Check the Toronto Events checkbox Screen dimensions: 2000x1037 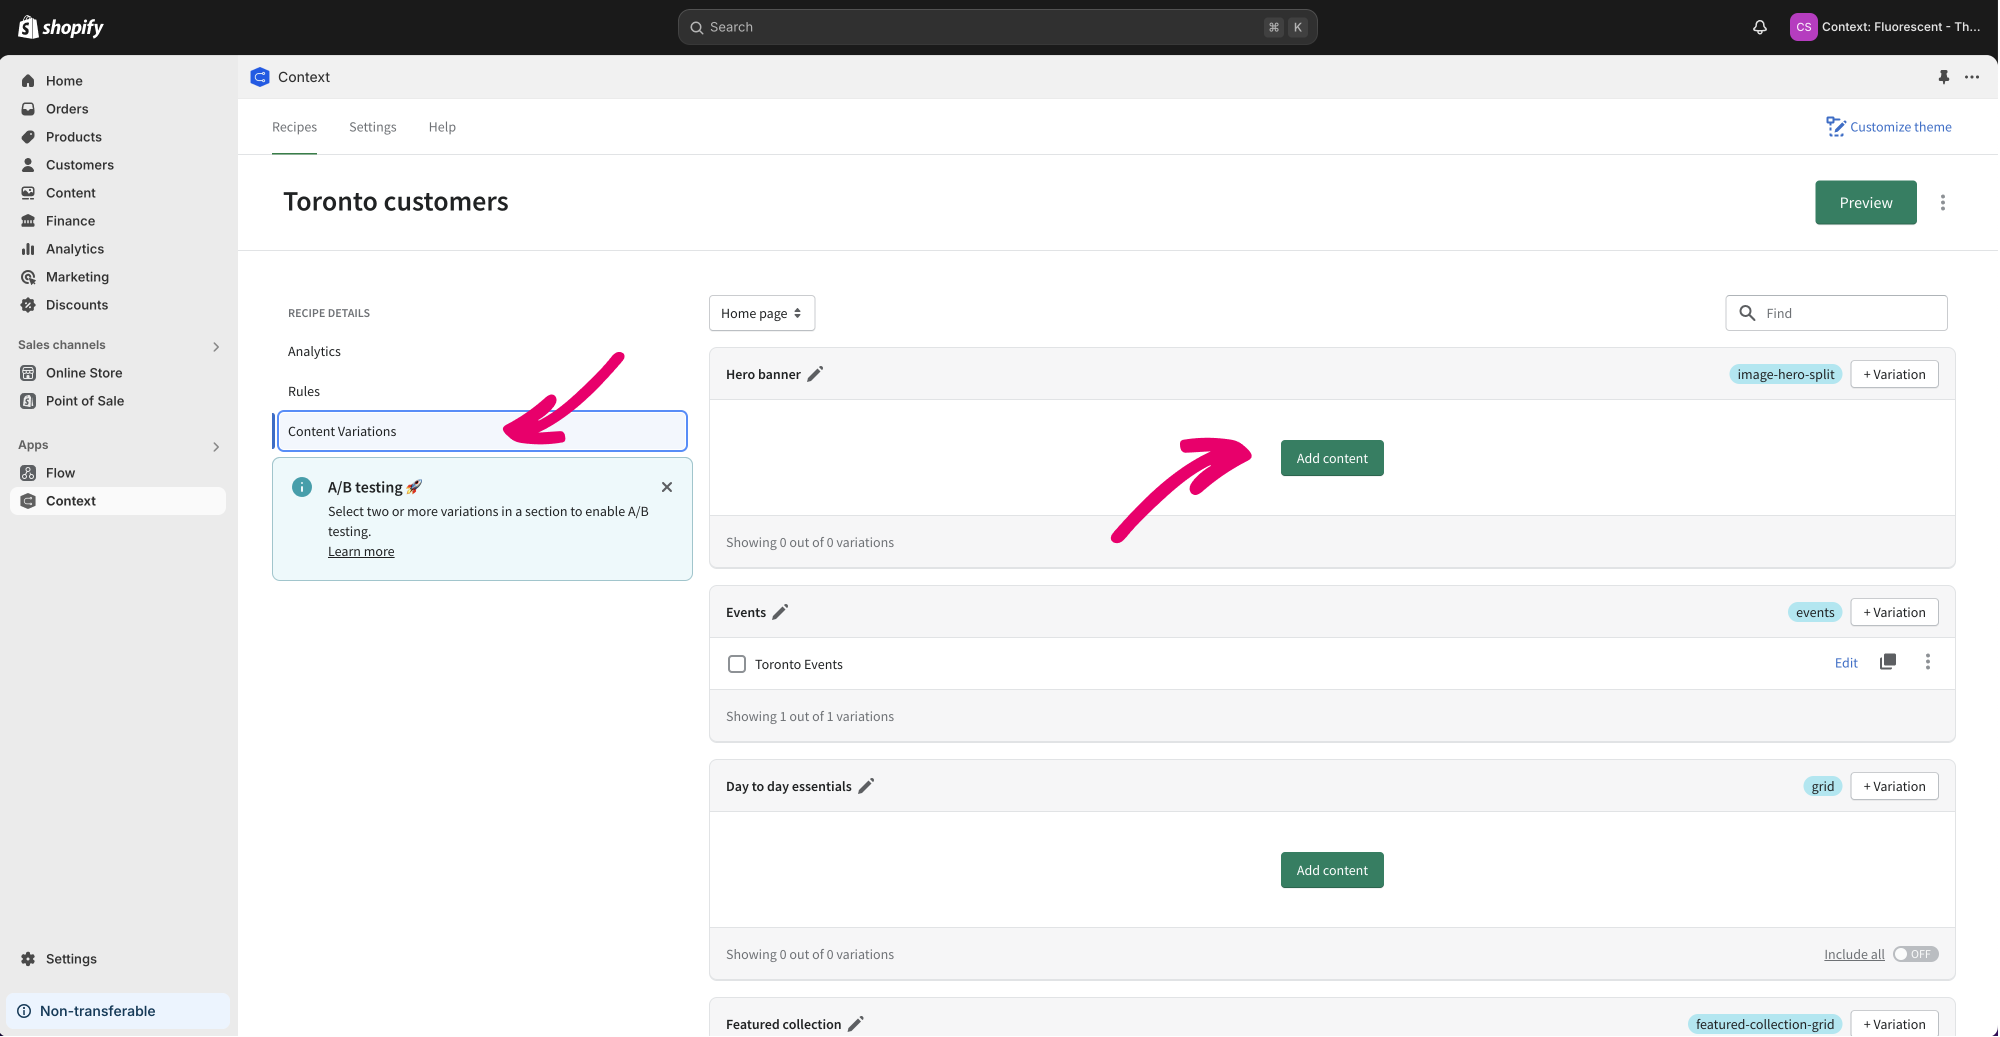[x=737, y=664]
